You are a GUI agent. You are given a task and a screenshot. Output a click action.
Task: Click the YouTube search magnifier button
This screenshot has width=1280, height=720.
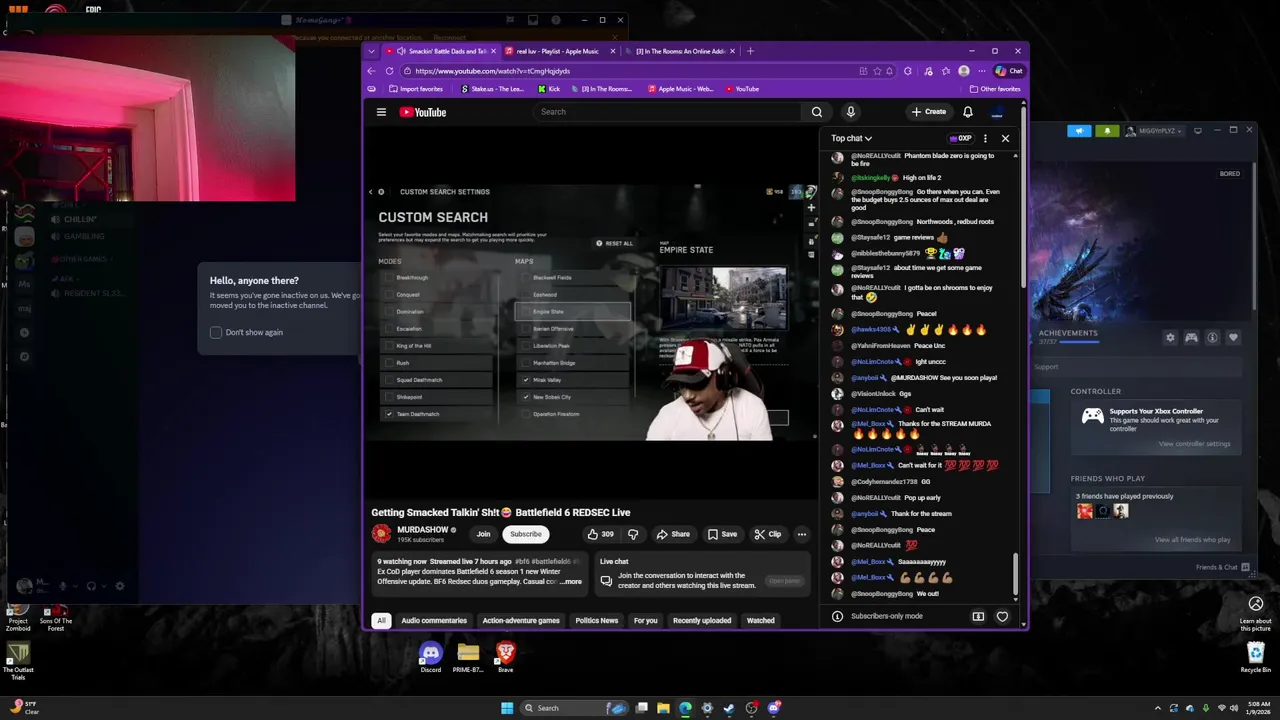click(x=817, y=112)
